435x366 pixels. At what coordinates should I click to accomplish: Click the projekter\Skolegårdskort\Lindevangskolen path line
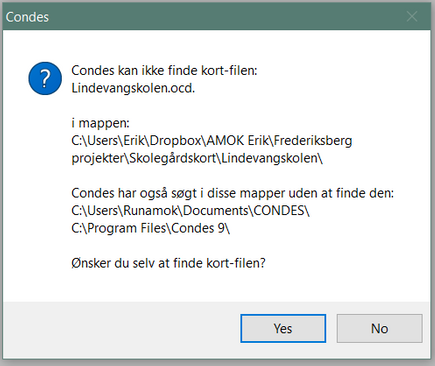click(197, 158)
